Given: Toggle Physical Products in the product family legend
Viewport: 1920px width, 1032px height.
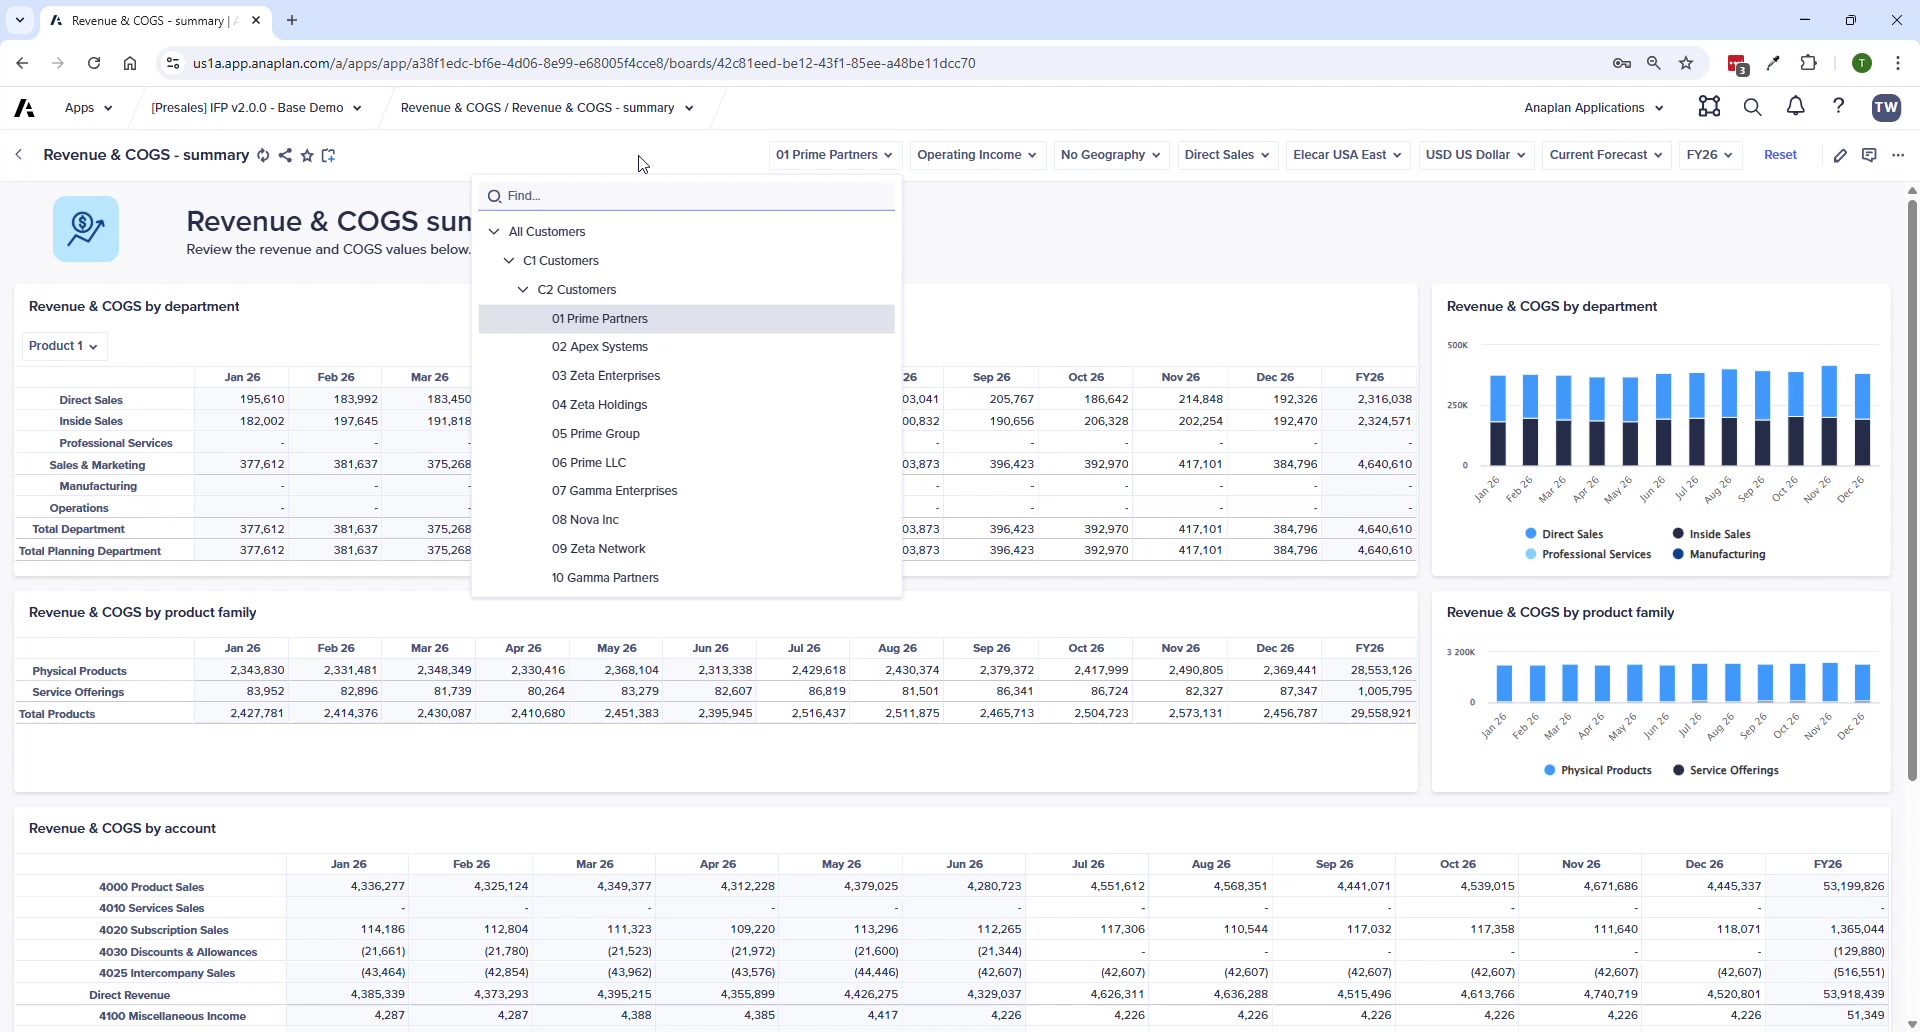Looking at the screenshot, I should pyautogui.click(x=1605, y=770).
